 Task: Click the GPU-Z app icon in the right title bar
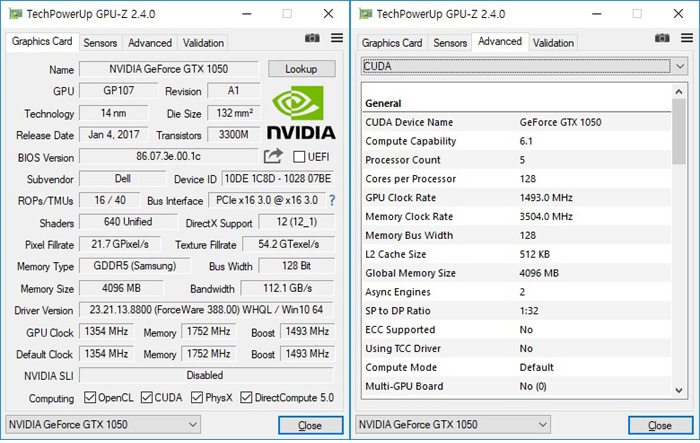[x=366, y=14]
